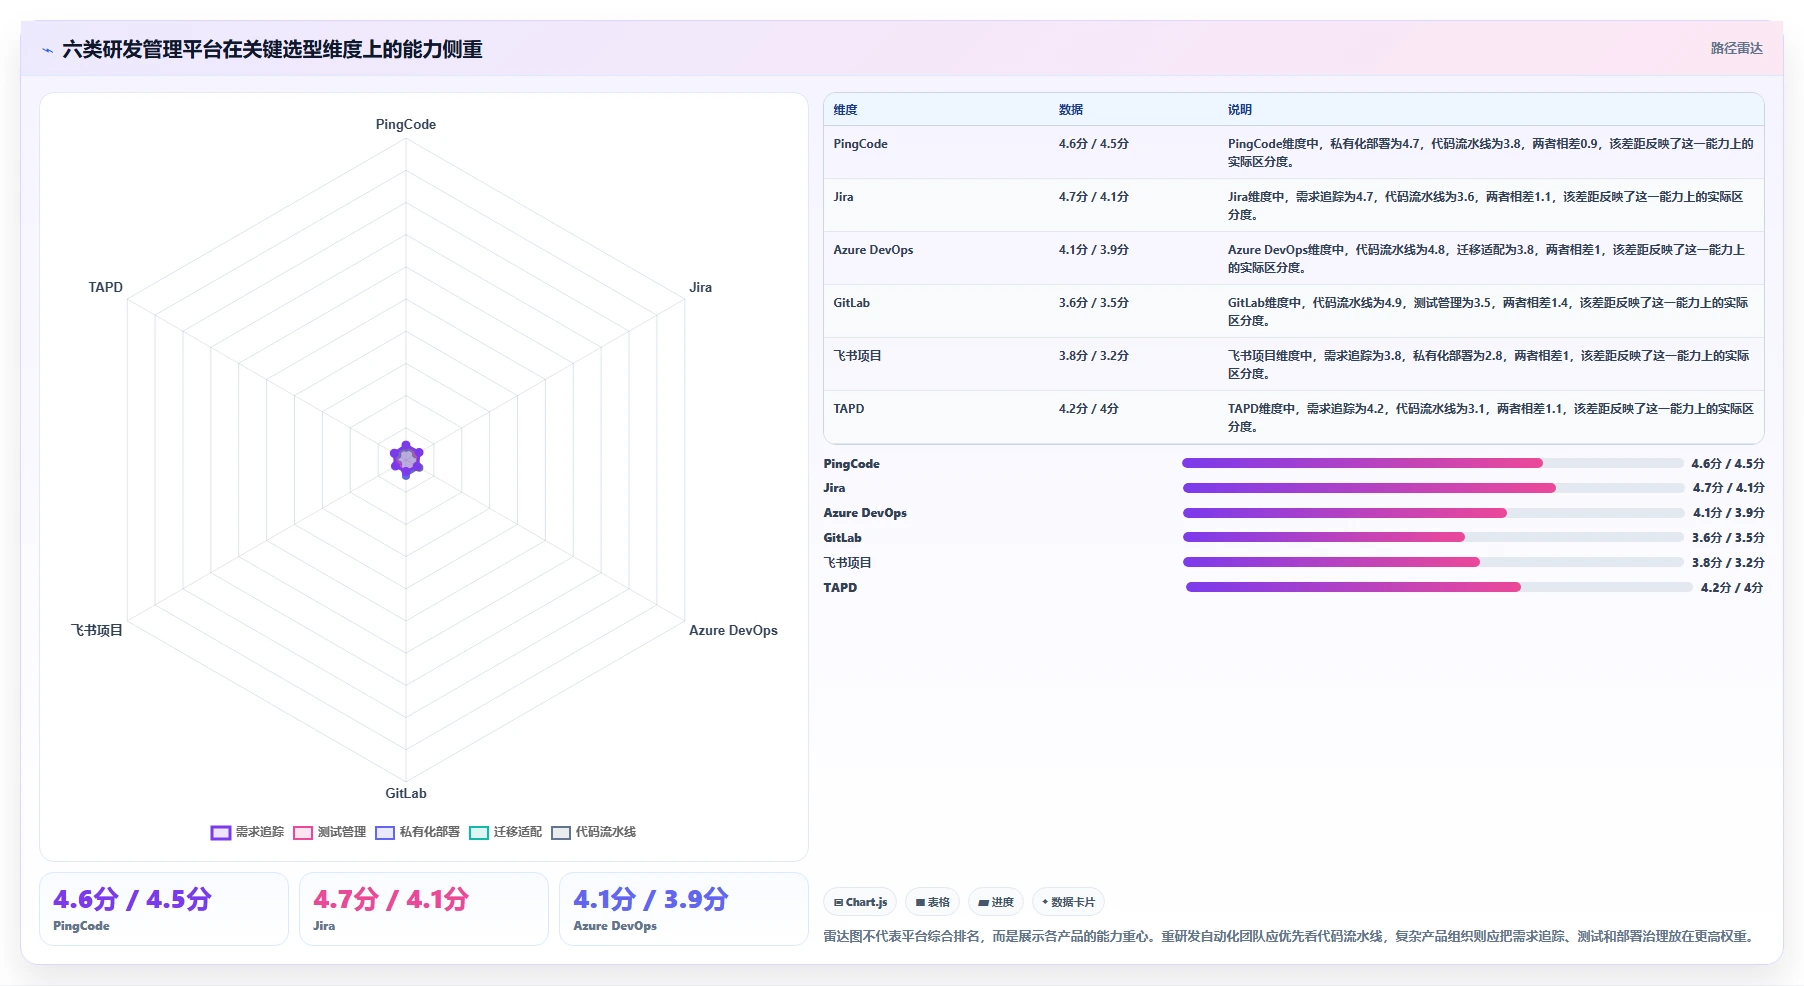Viewport: 1804px width, 986px height.
Task: Click the Azure DevOps data card
Action: coord(684,909)
